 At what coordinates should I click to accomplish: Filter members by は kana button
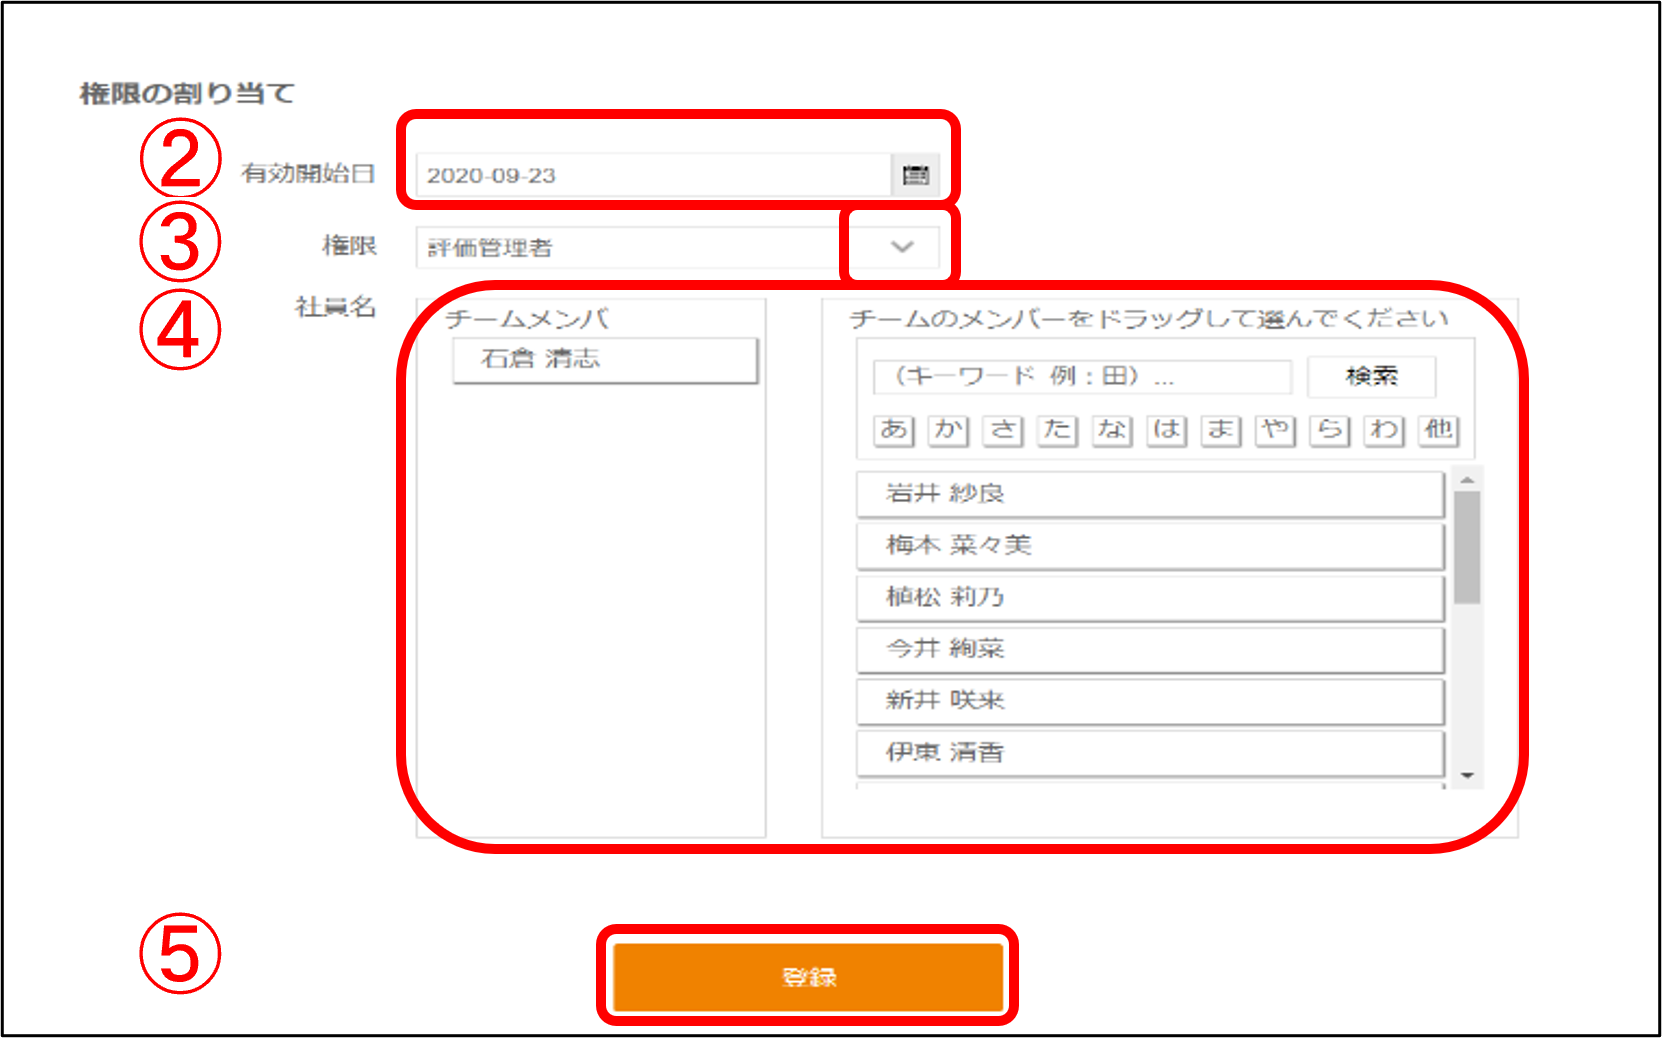pyautogui.click(x=1166, y=430)
